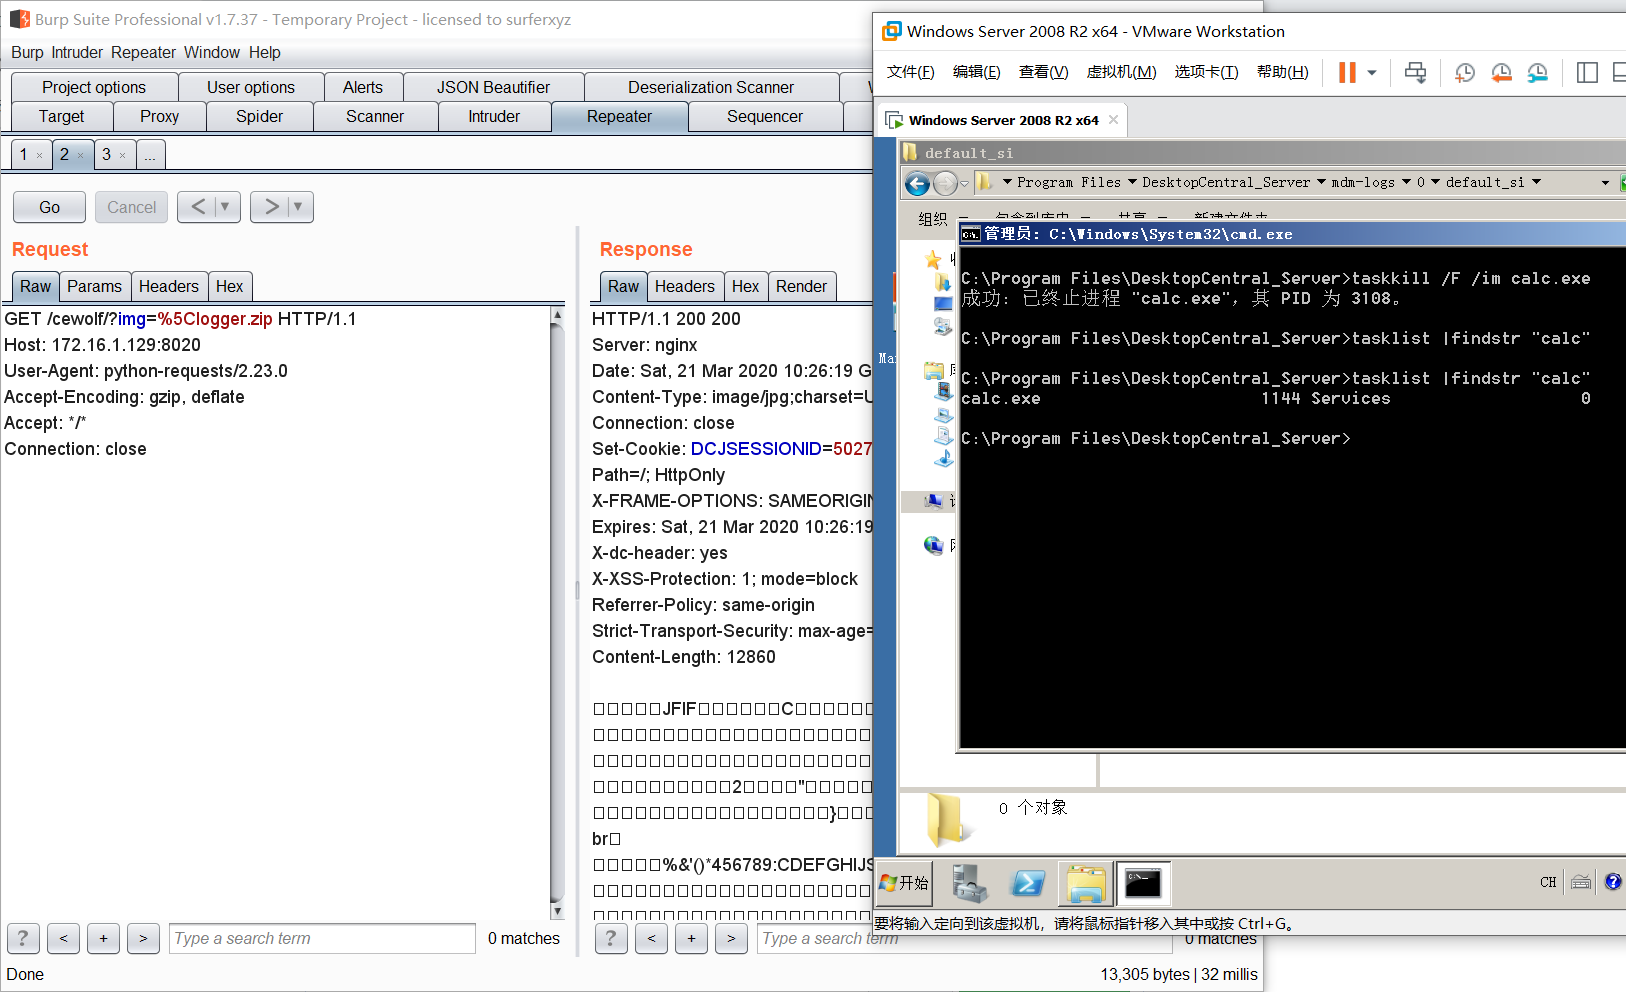Click the blue help icon in VM tray
The height and width of the screenshot is (992, 1626).
coord(1613,881)
